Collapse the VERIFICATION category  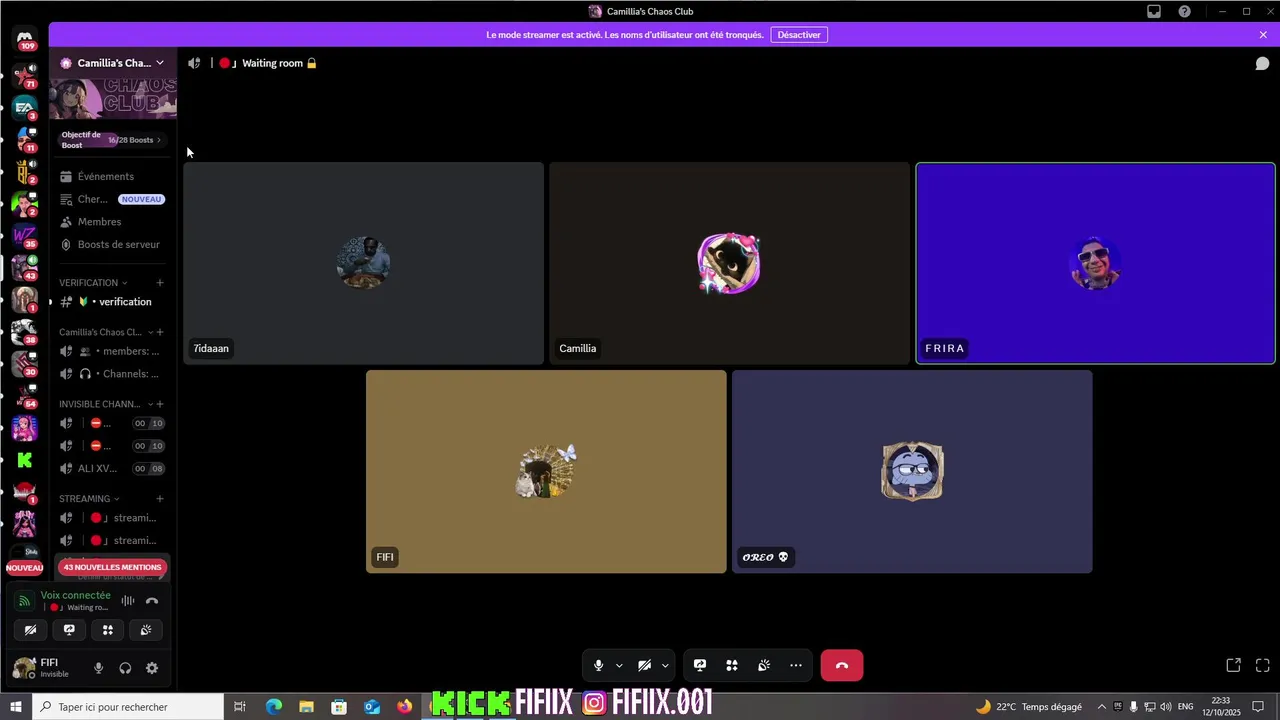pyautogui.click(x=93, y=283)
